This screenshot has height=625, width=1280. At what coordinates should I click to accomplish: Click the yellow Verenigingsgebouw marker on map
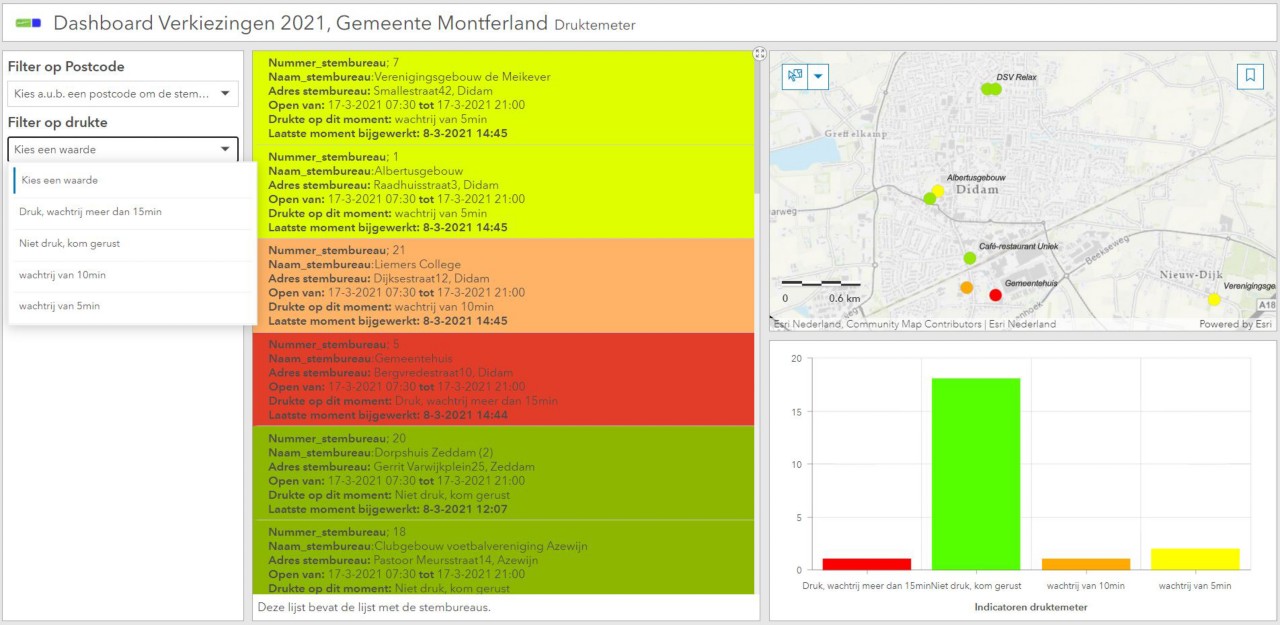point(1214,299)
